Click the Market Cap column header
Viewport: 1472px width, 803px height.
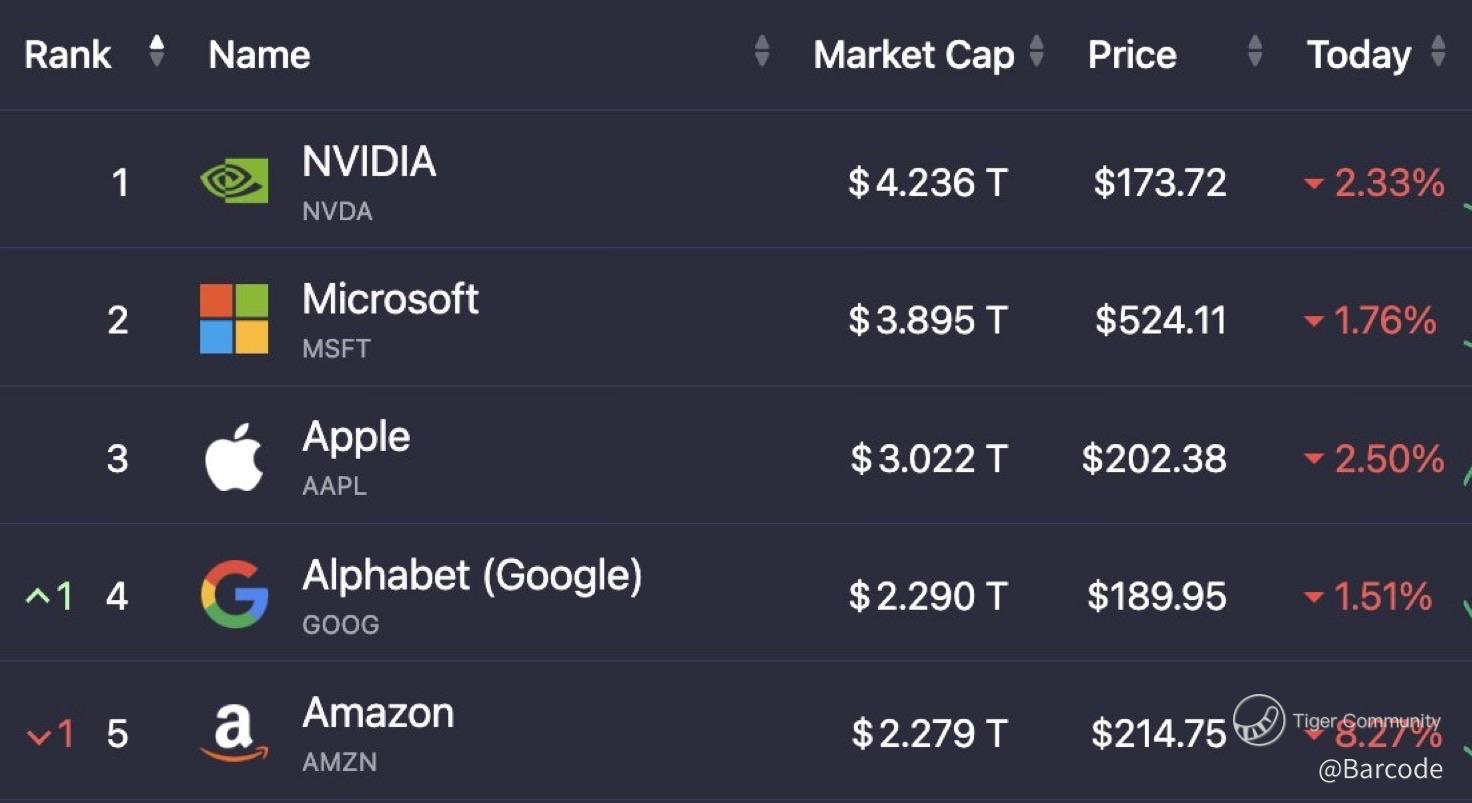click(914, 55)
